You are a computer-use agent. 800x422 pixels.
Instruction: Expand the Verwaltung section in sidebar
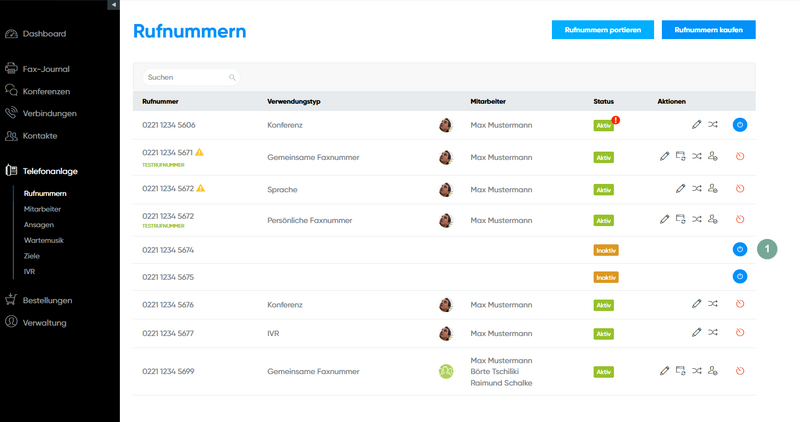[45, 322]
